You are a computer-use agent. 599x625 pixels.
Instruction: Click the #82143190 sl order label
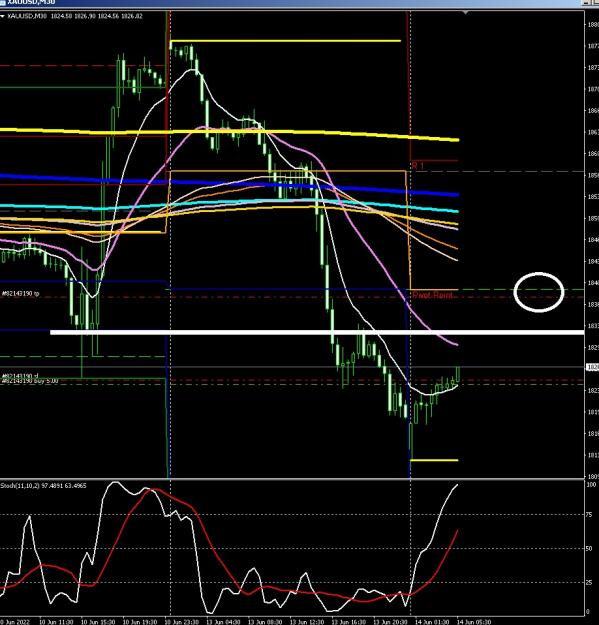20,375
